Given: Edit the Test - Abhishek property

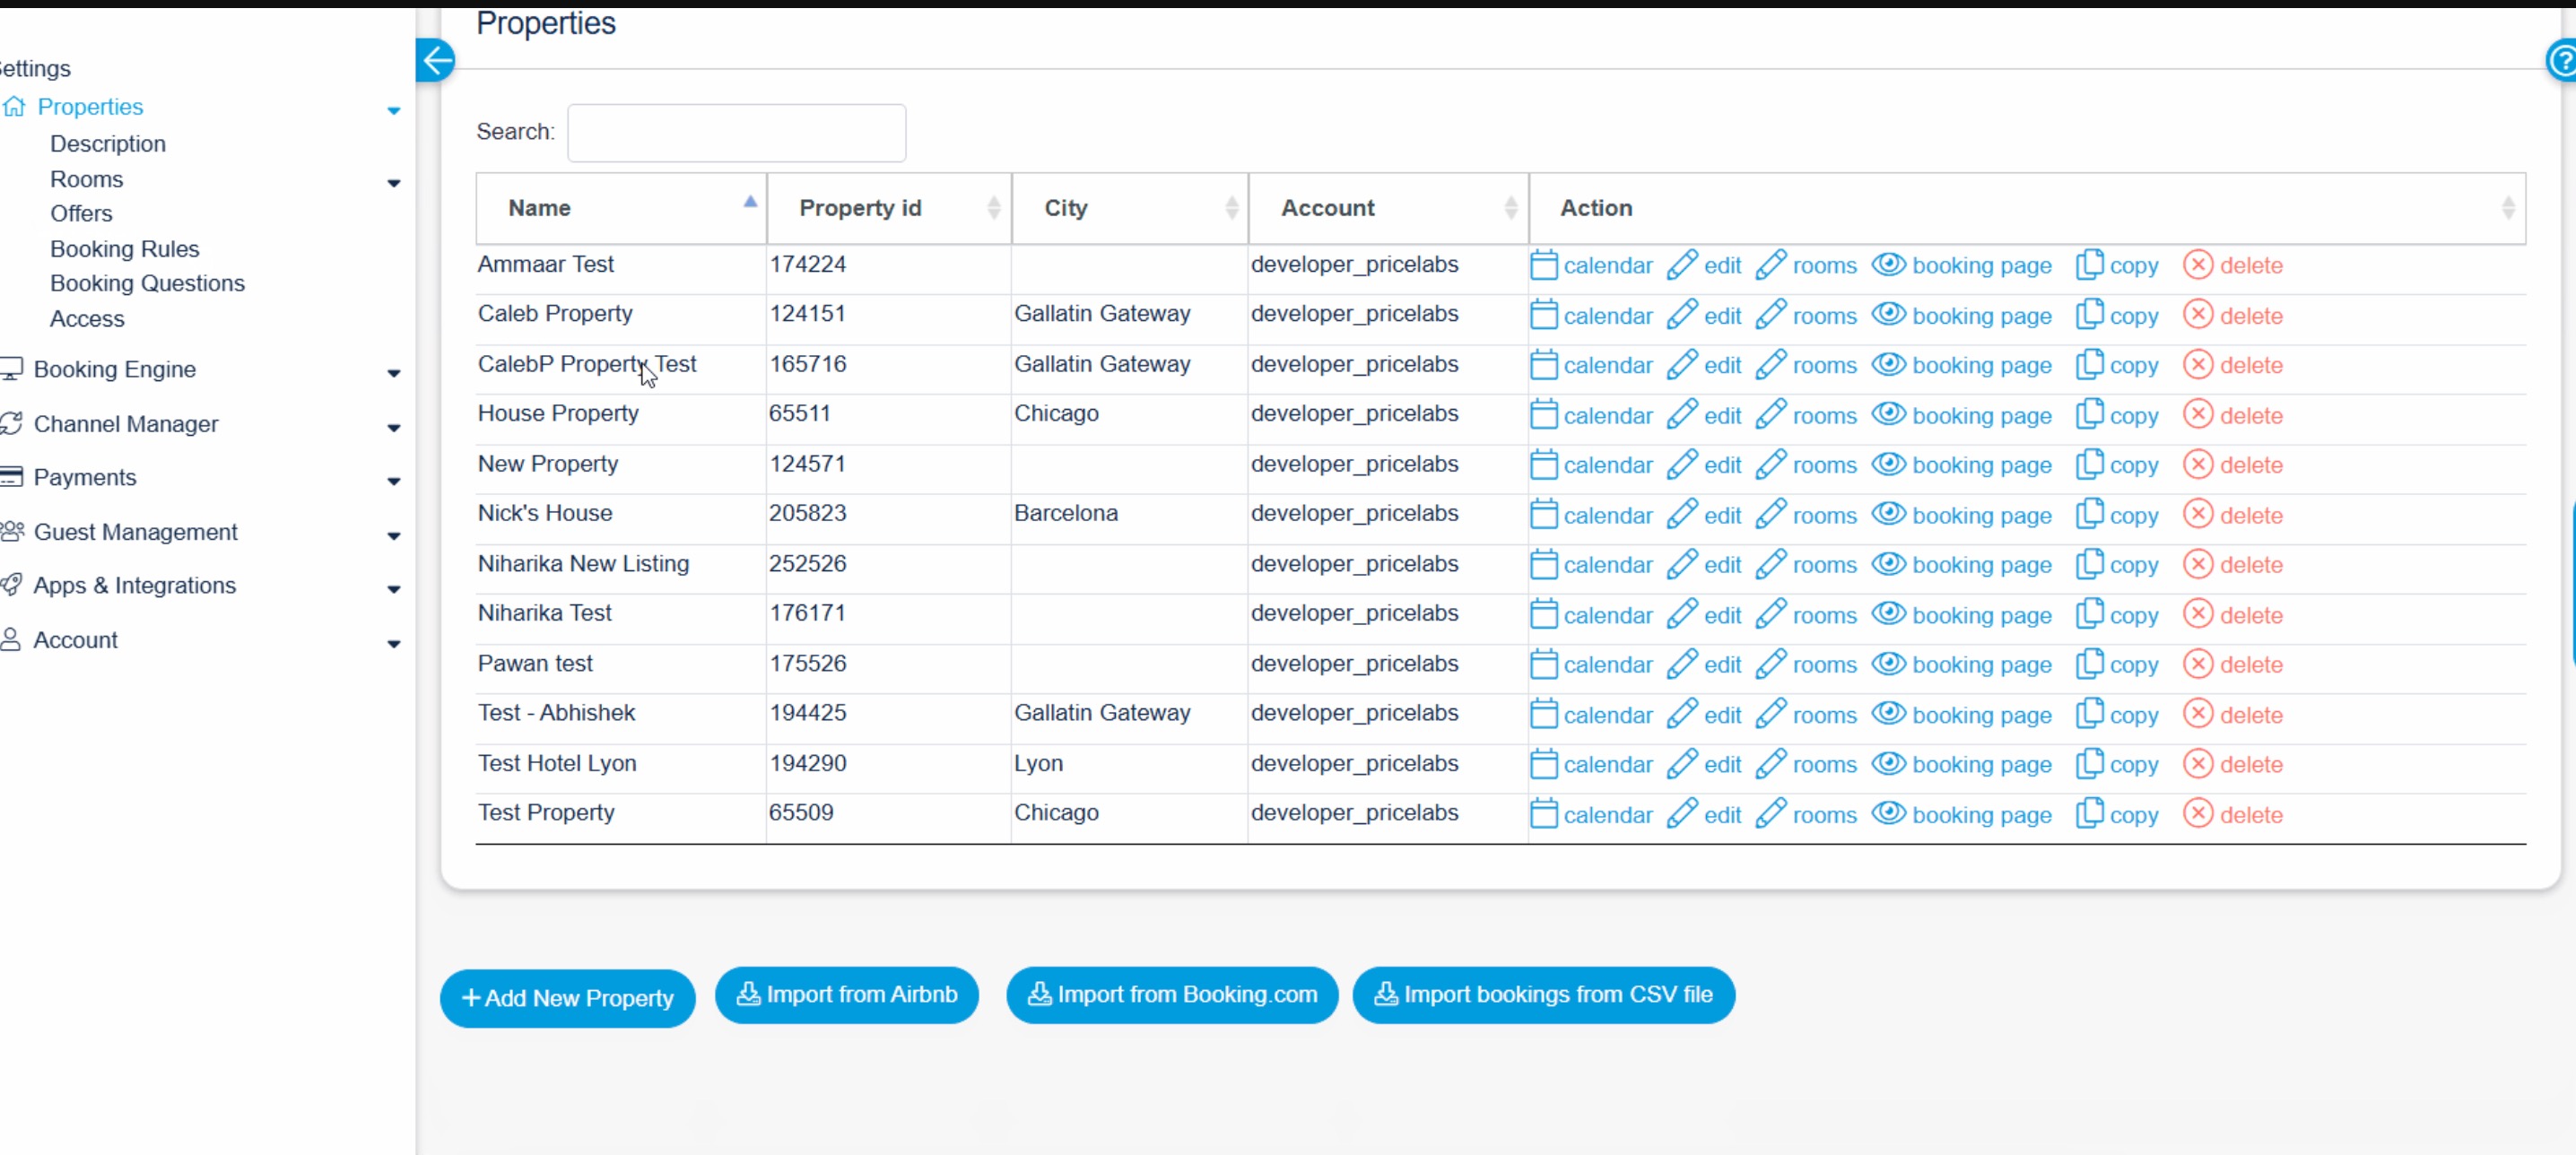Looking at the screenshot, I should click(x=1704, y=715).
